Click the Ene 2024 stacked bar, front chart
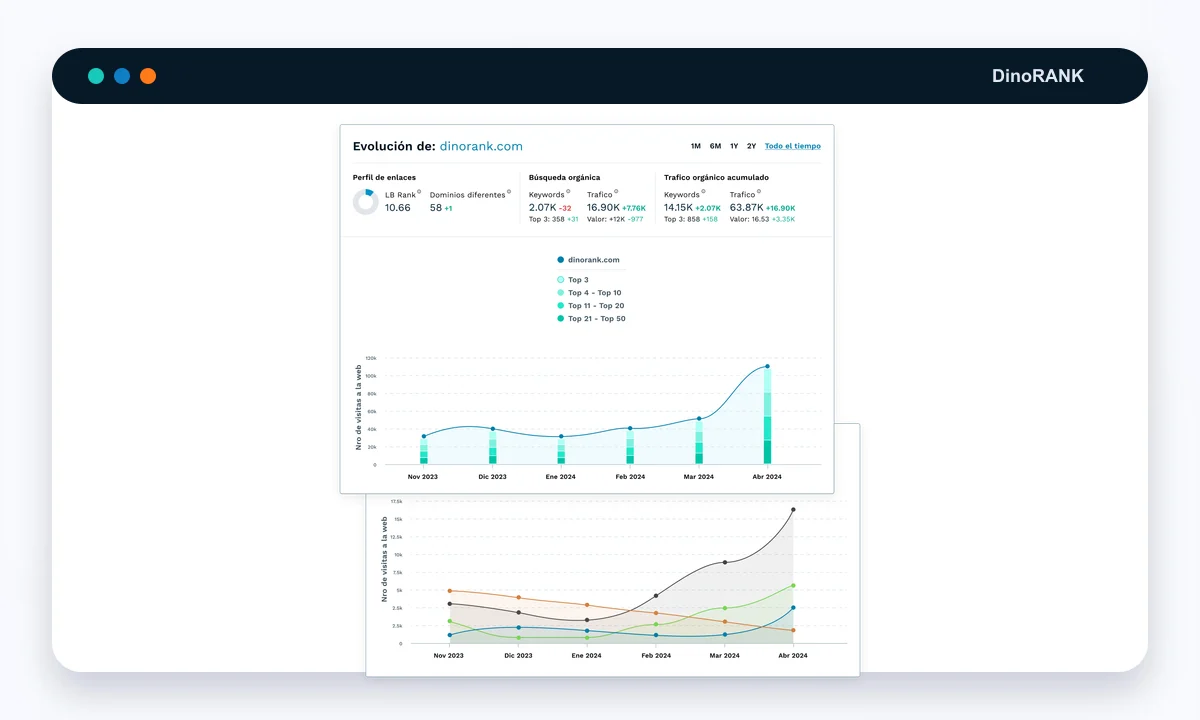The image size is (1200, 720). [561, 451]
